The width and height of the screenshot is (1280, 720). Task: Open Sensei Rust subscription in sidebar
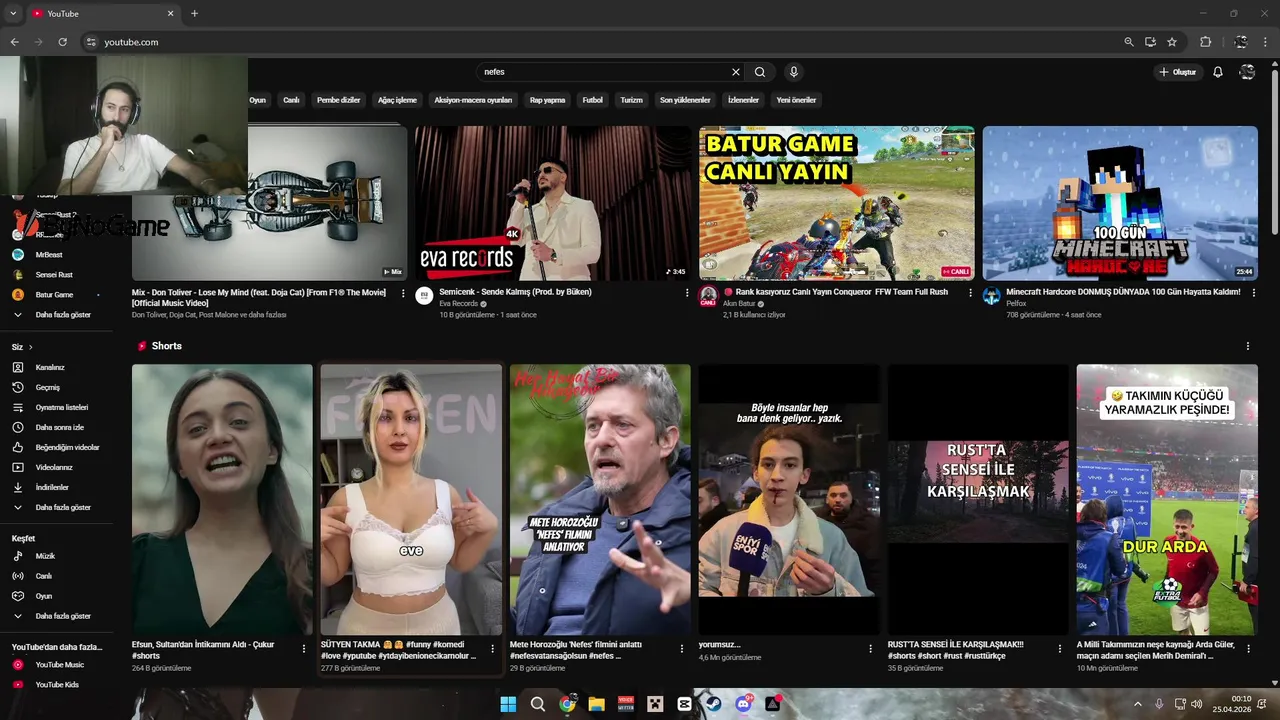[56, 275]
